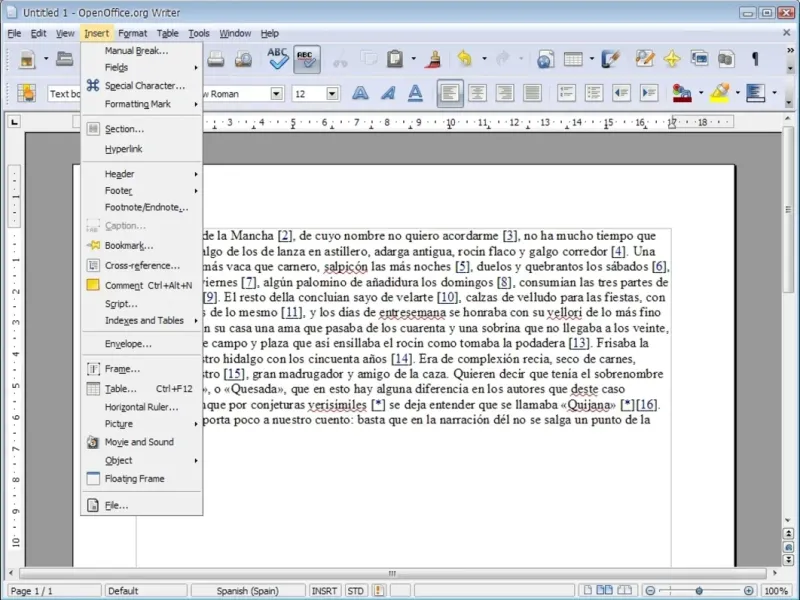Toggle Justified paragraph alignment

click(533, 93)
